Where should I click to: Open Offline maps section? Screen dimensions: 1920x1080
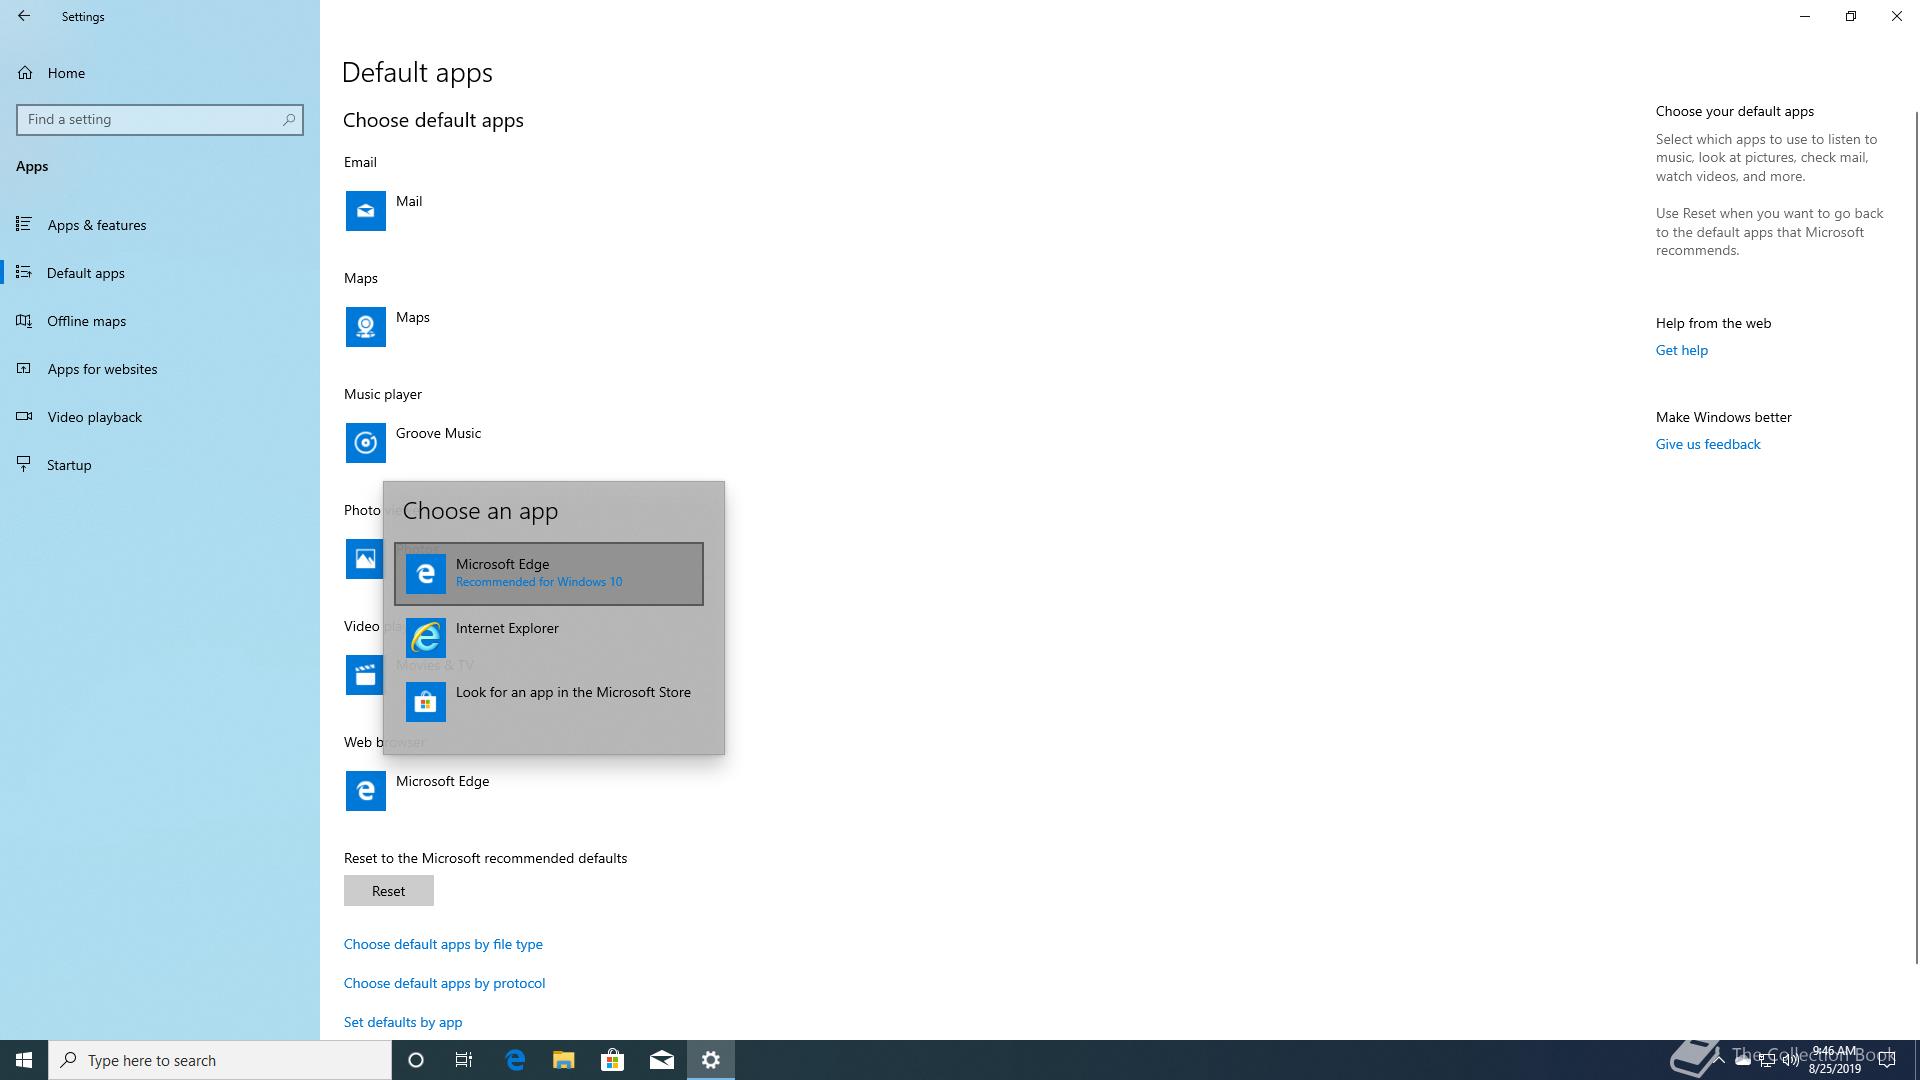(x=160, y=321)
